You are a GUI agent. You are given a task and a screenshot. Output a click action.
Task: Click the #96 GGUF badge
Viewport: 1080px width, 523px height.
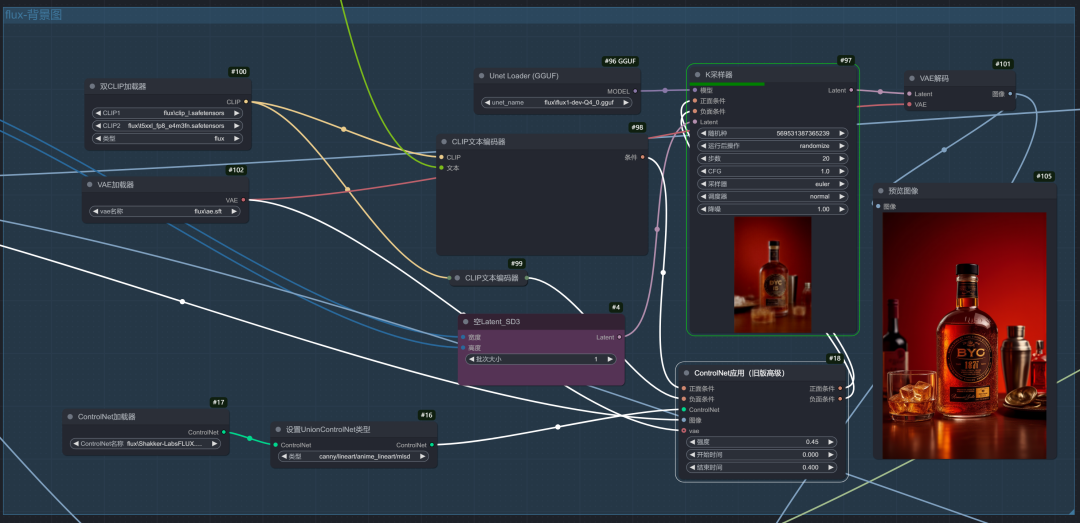point(621,61)
